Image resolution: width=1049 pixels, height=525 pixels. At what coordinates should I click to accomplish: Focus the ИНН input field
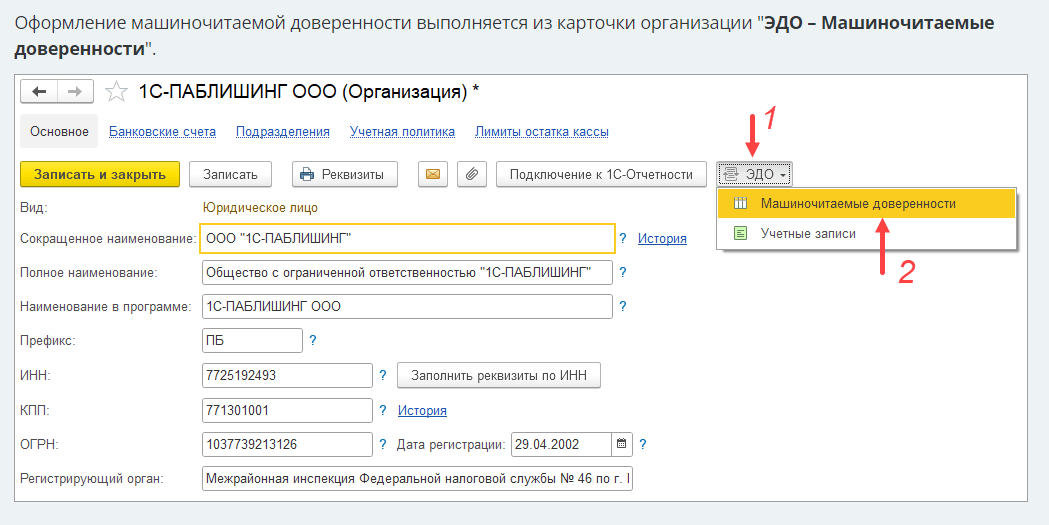(x=287, y=376)
